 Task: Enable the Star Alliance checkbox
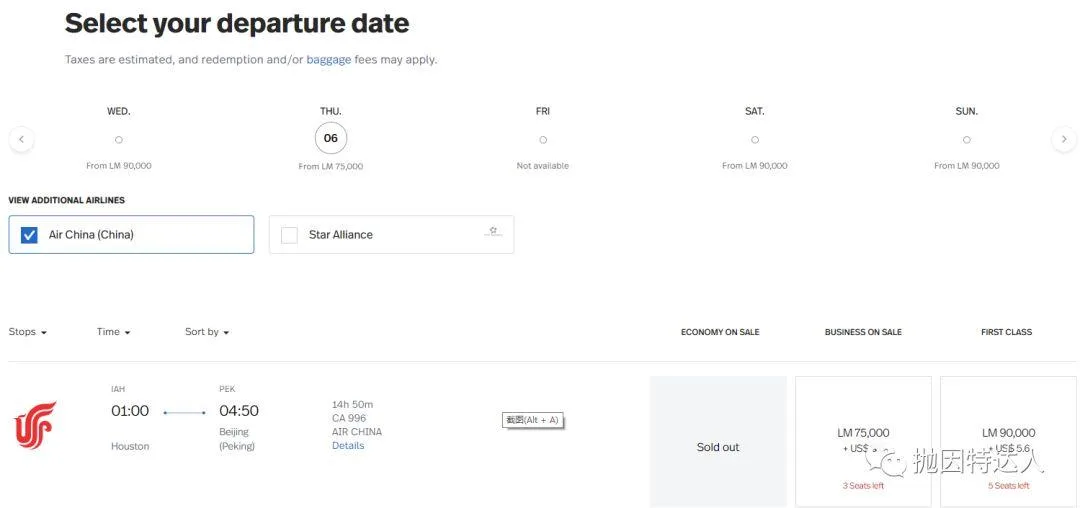pos(289,235)
